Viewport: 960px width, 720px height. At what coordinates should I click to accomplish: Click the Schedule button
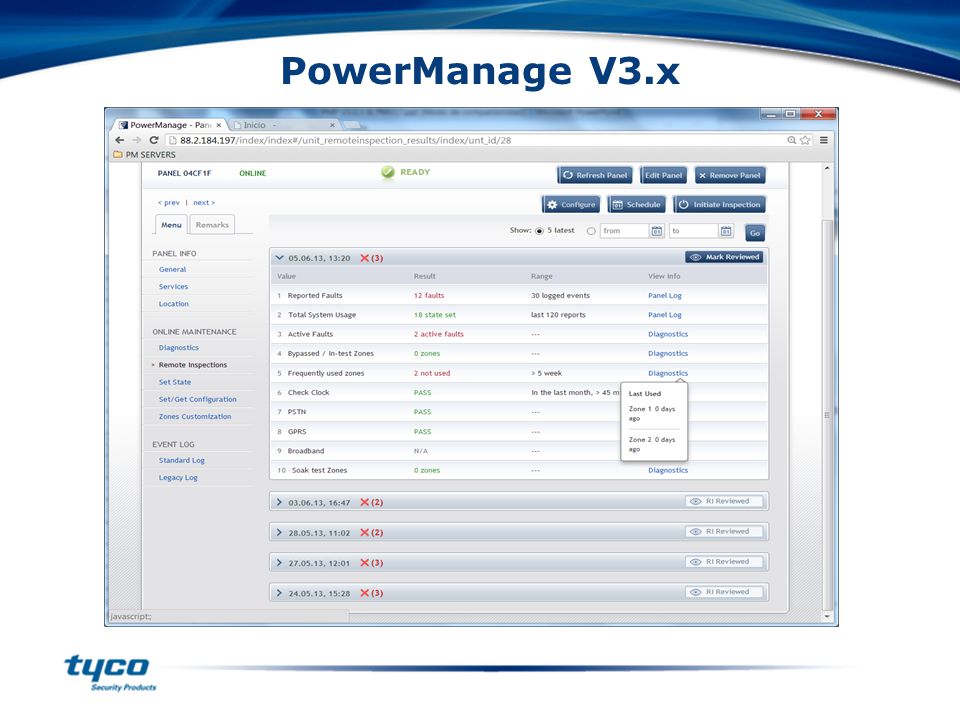point(636,204)
